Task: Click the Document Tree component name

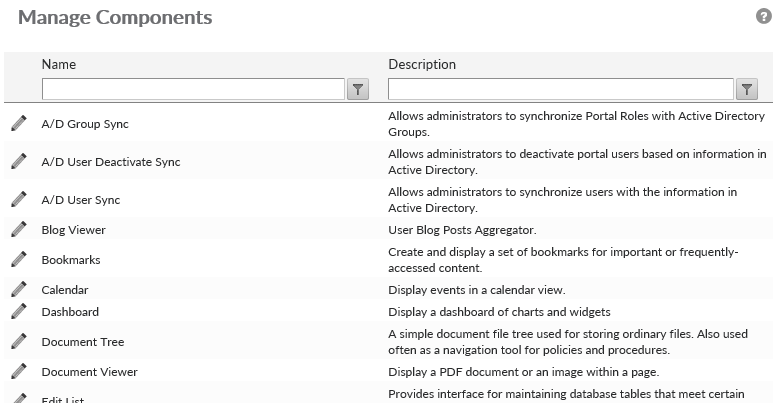Action: click(83, 342)
